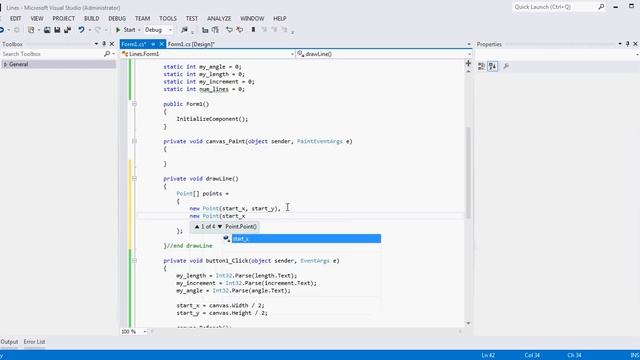Open the BUILD menu
Viewport: 640px width, 360px height.
[x=91, y=18]
